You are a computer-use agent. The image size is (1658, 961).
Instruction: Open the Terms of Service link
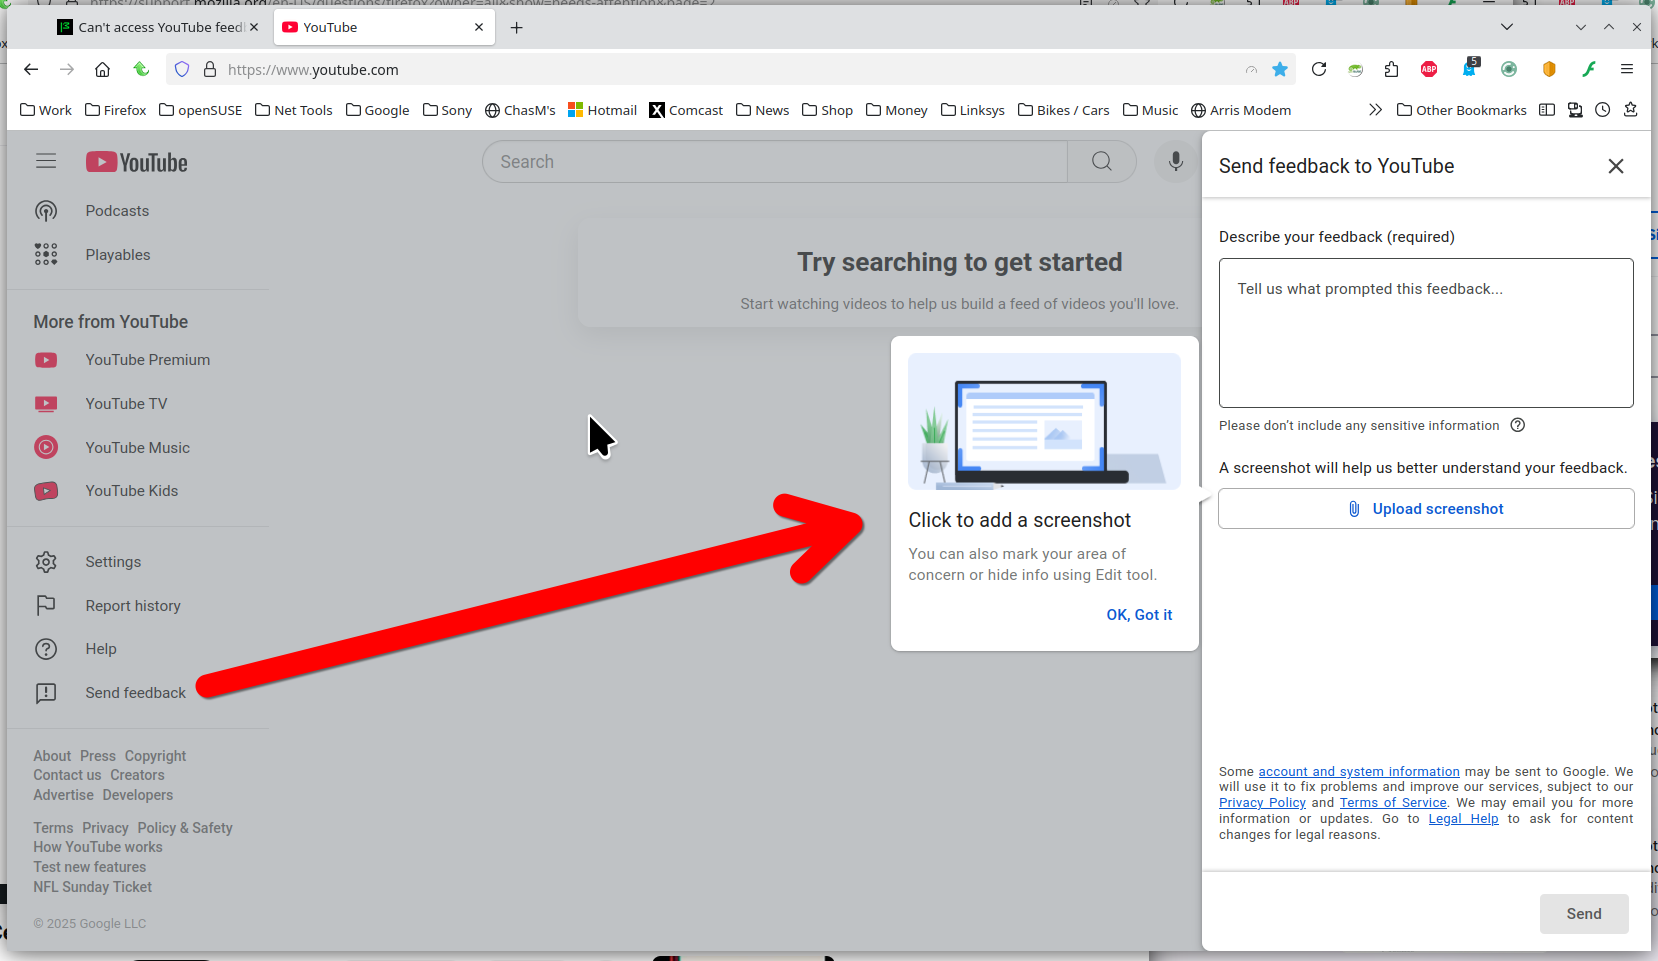[x=1393, y=803]
